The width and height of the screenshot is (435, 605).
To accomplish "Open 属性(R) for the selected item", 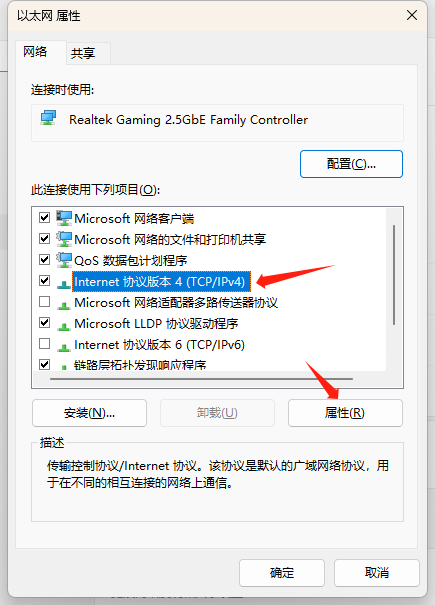I will point(345,413).
